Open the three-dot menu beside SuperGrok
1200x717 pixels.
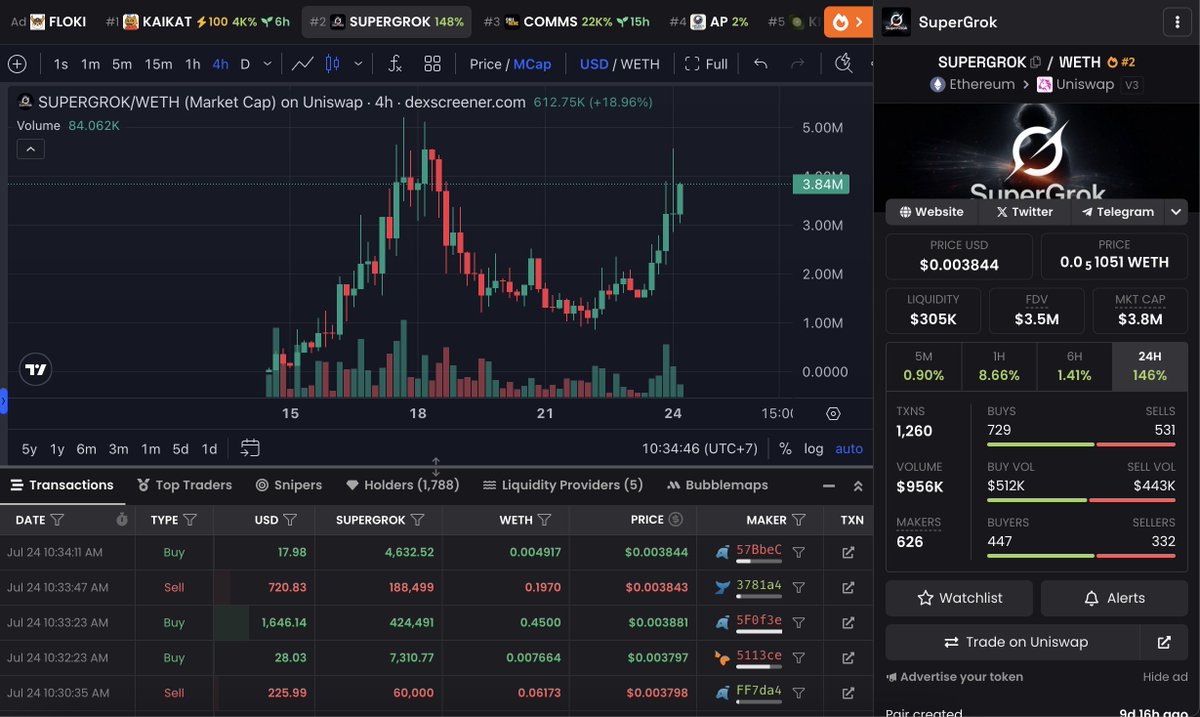click(x=1176, y=22)
